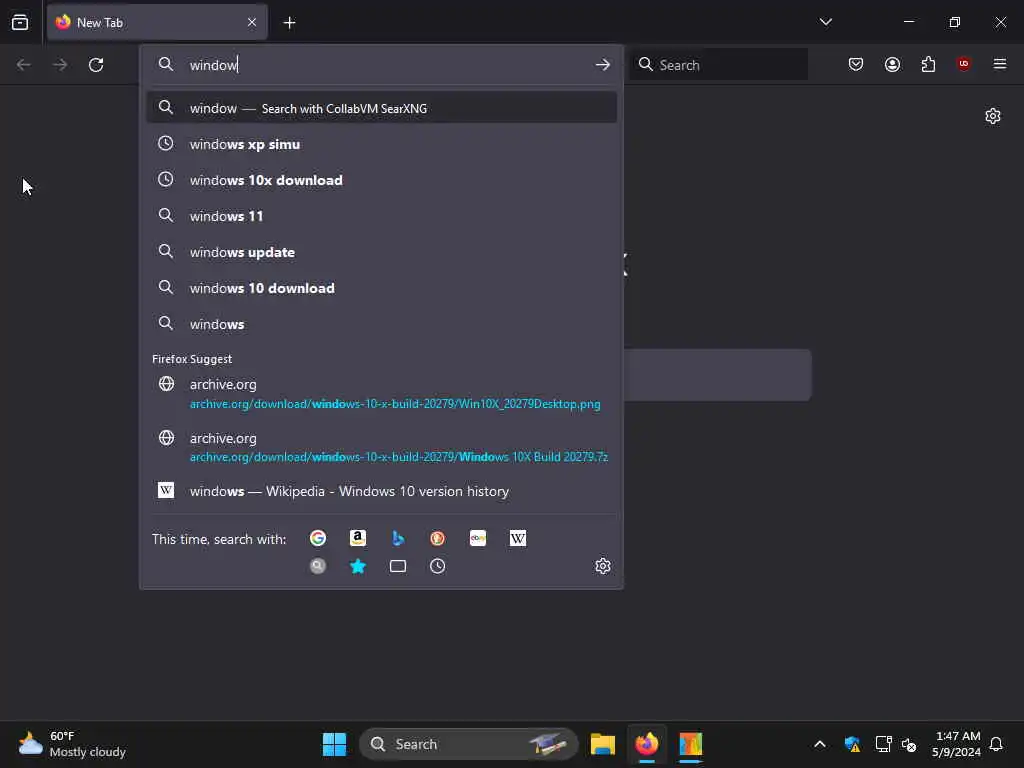The width and height of the screenshot is (1024, 768).
Task: Select suggestion 'windows xp simu'
Action: (x=381, y=144)
